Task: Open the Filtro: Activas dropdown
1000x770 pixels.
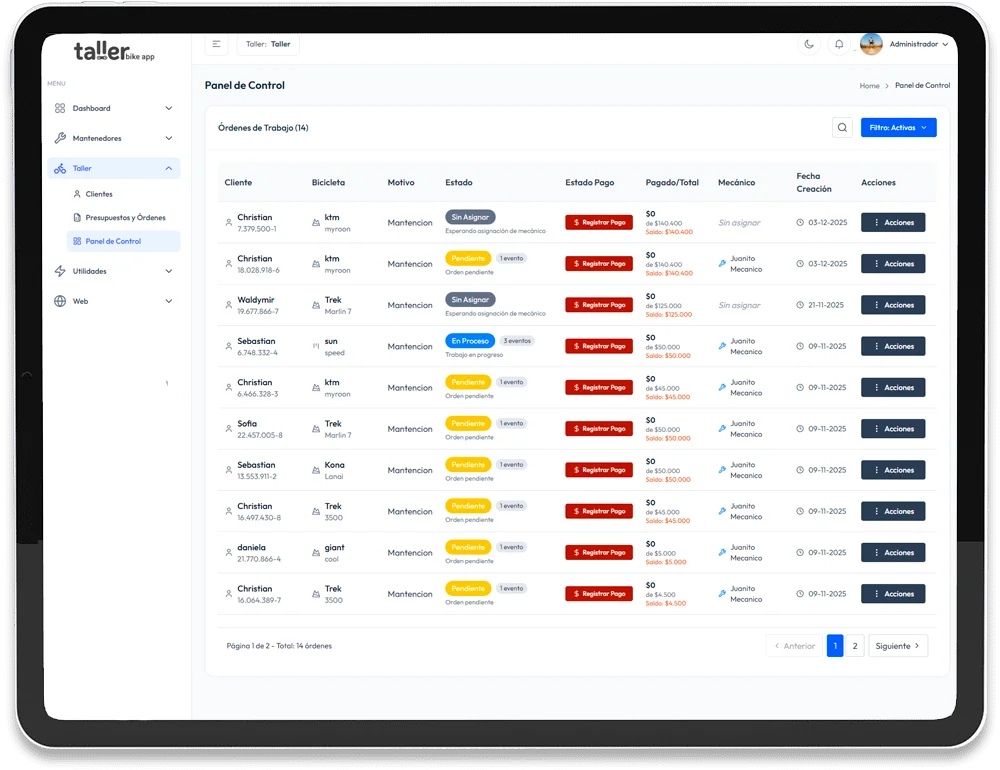Action: coord(898,128)
